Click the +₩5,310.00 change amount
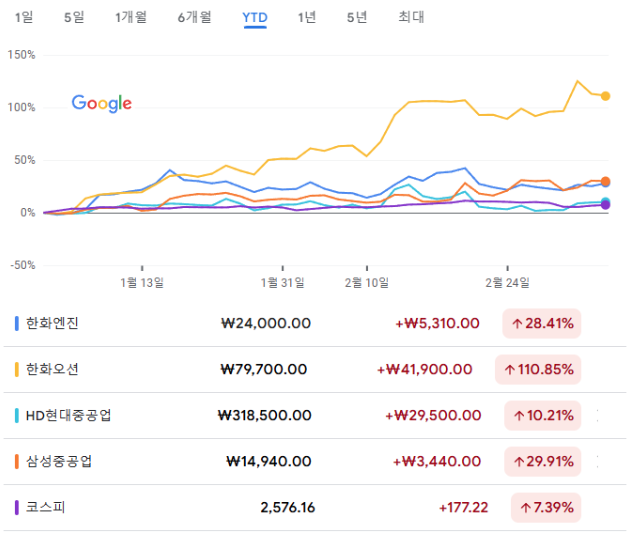 point(437,324)
